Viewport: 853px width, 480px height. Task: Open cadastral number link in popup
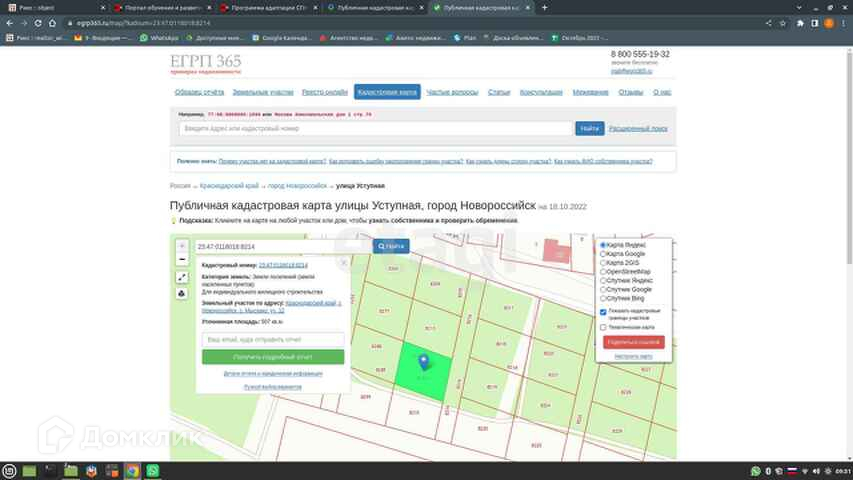[x=283, y=266]
